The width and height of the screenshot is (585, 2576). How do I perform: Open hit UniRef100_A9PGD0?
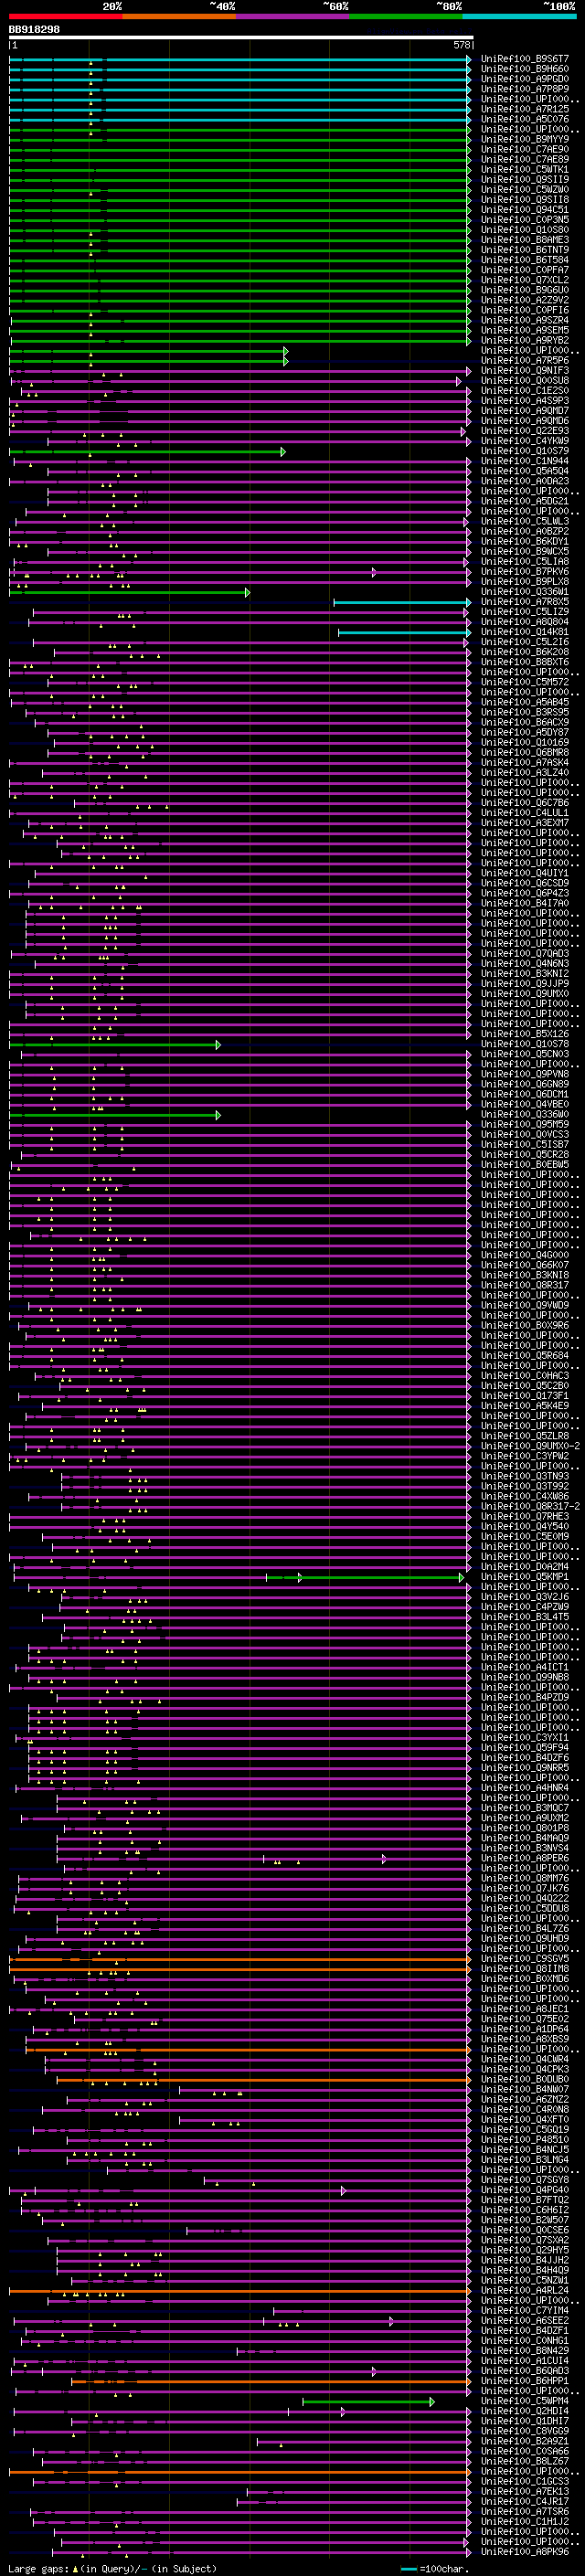pos(525,79)
